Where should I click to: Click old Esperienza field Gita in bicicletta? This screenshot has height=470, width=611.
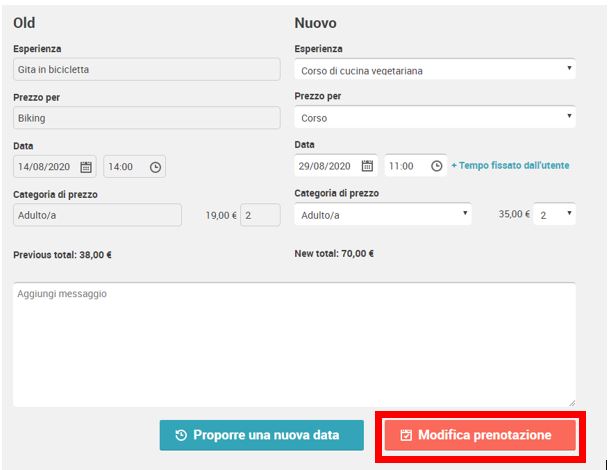[x=147, y=70]
